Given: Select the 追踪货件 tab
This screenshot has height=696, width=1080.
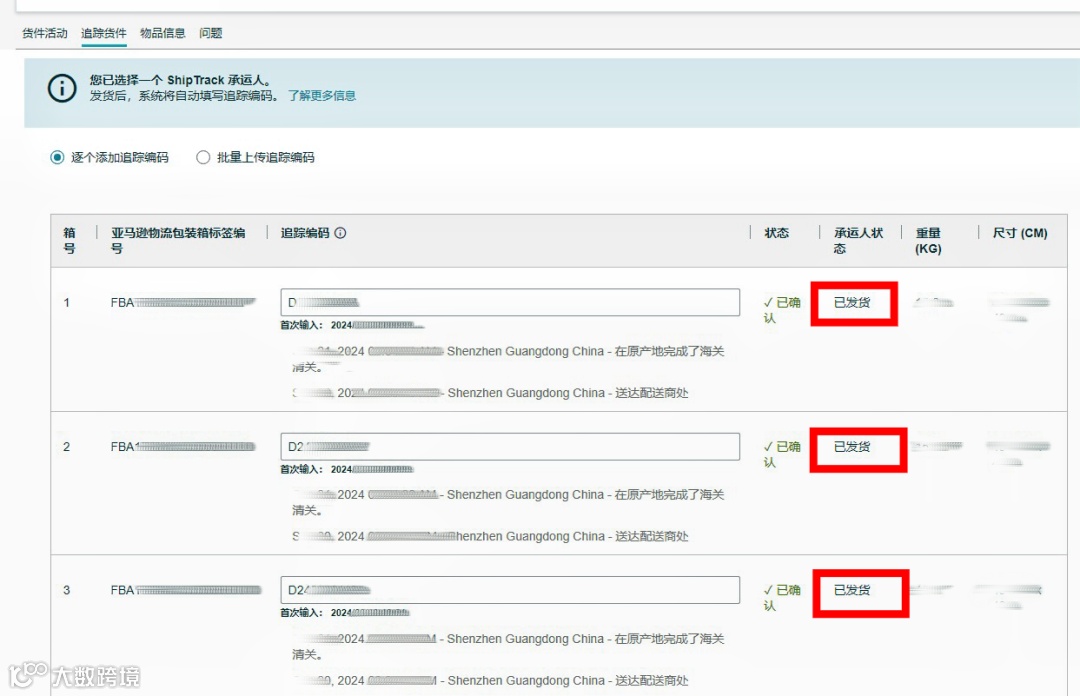Looking at the screenshot, I should 104,33.
